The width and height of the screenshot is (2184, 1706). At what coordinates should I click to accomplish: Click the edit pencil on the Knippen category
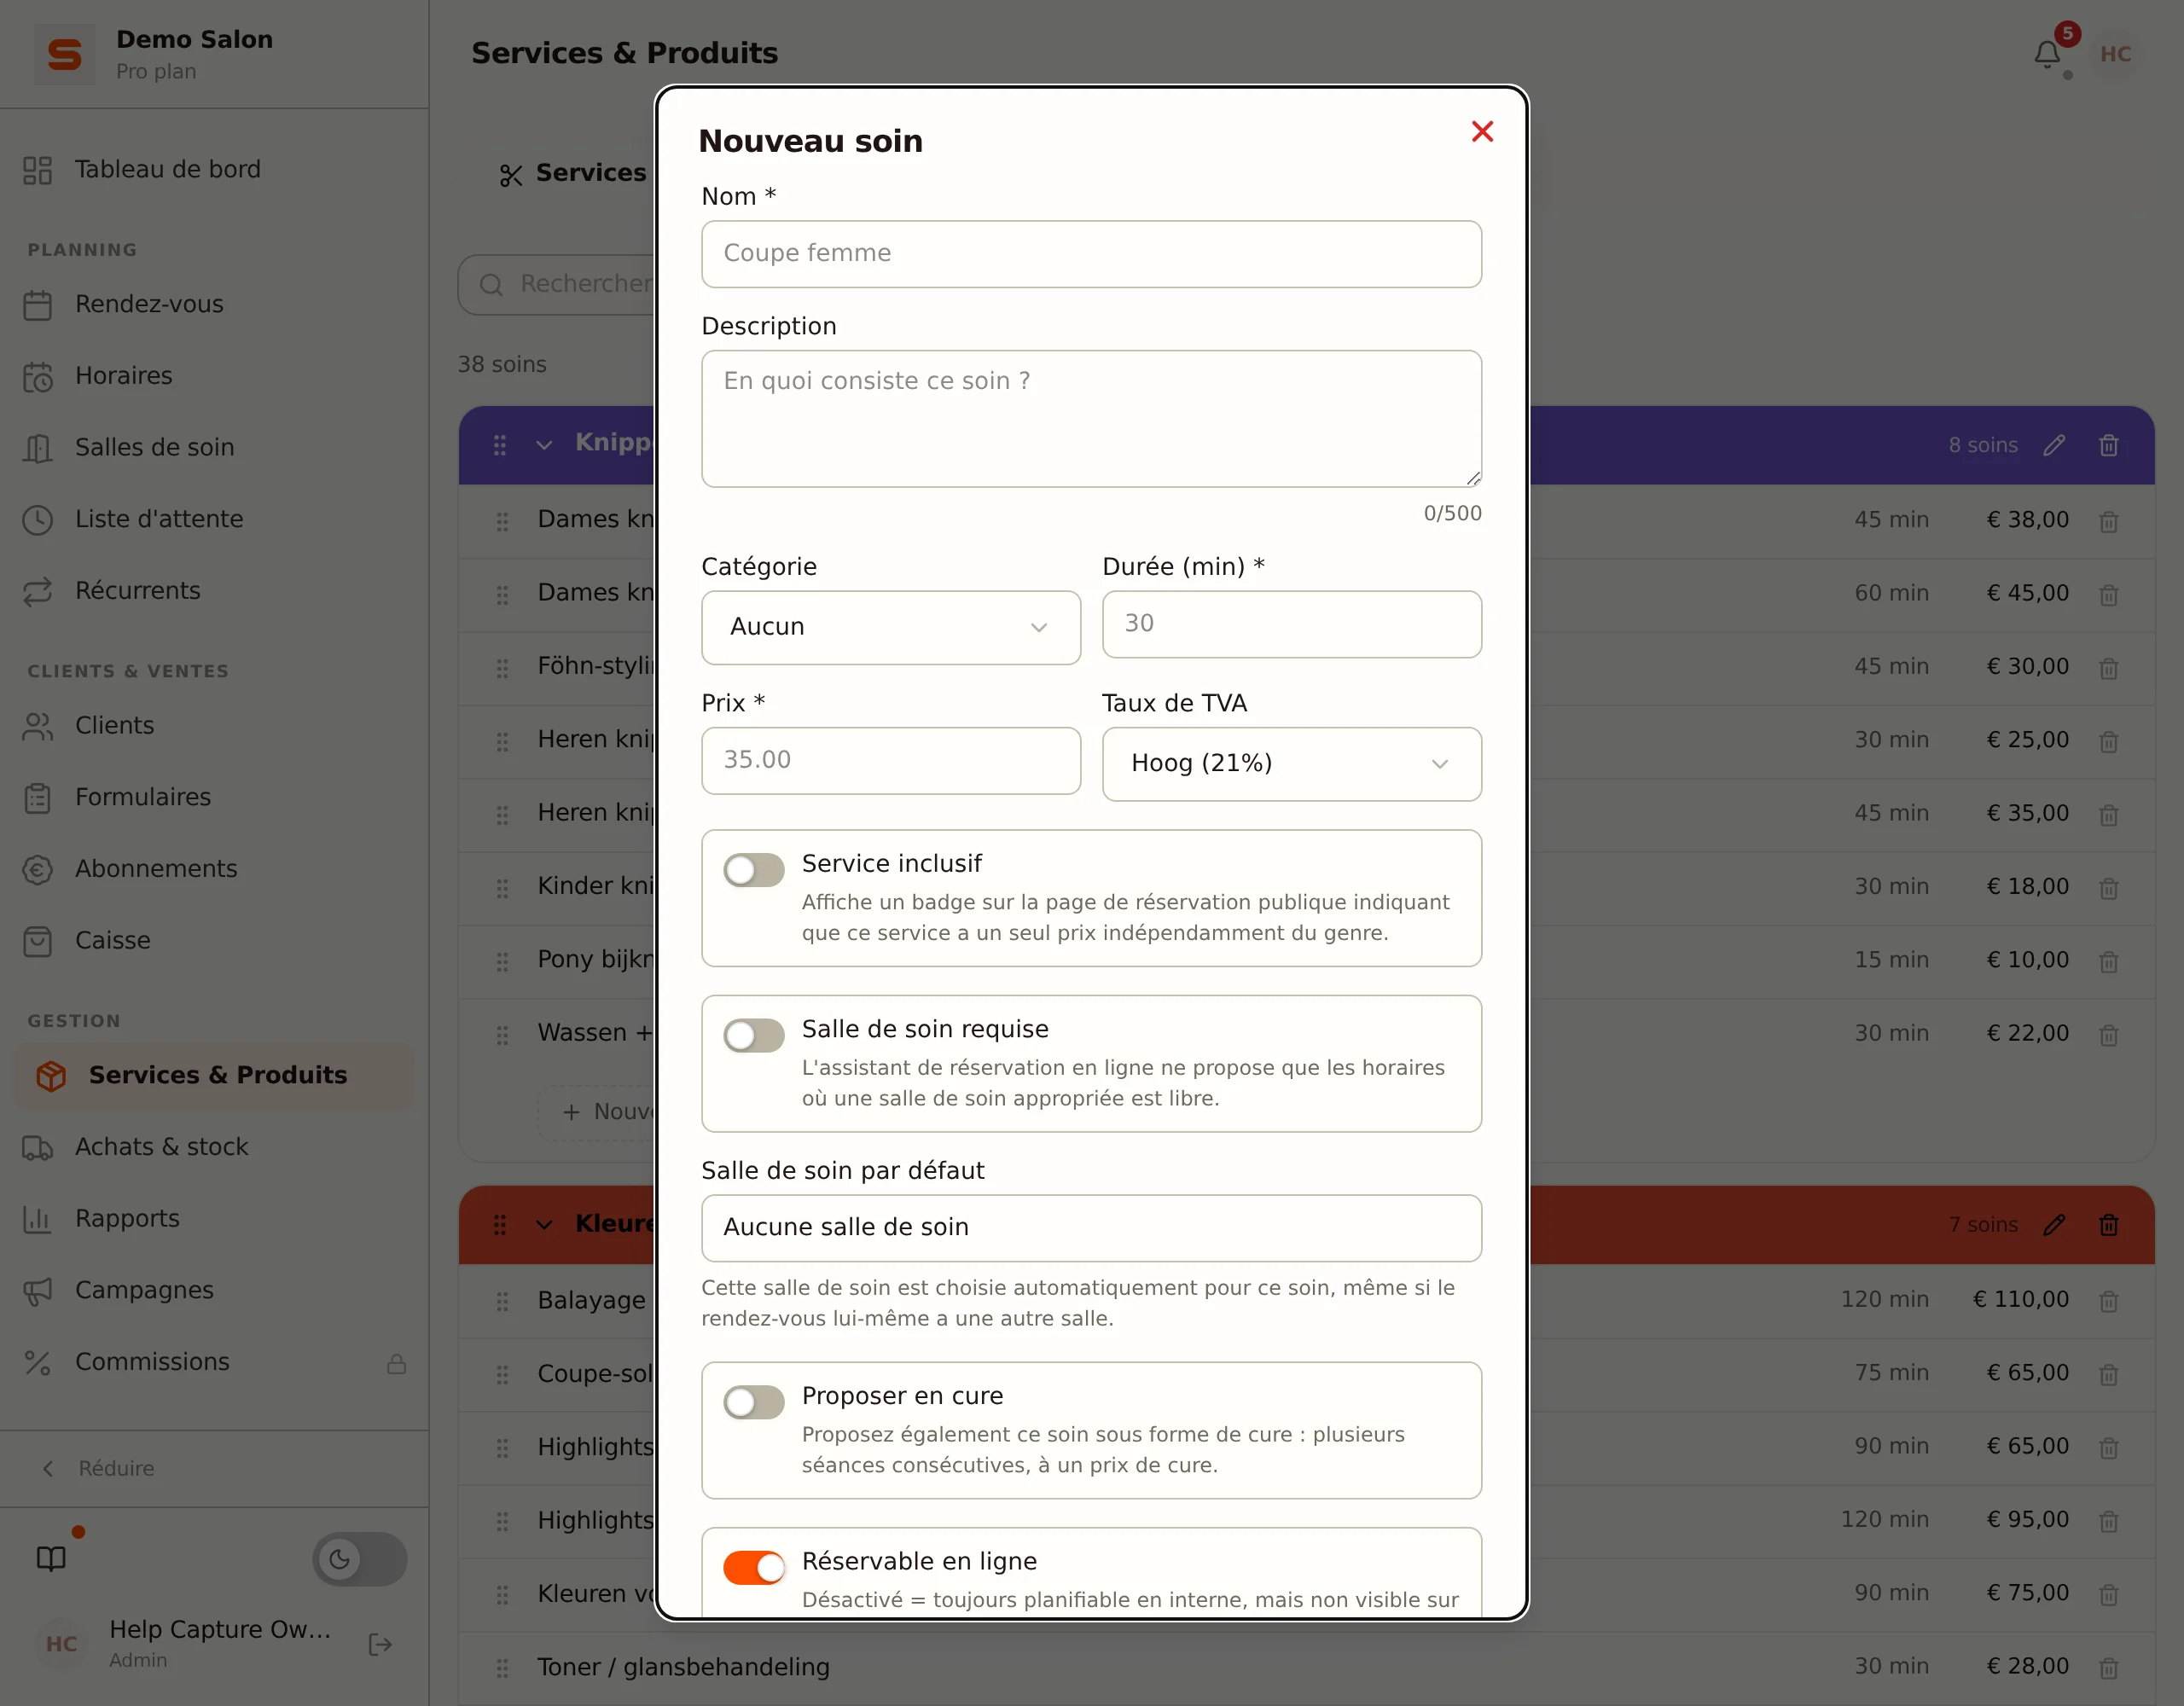[2054, 445]
